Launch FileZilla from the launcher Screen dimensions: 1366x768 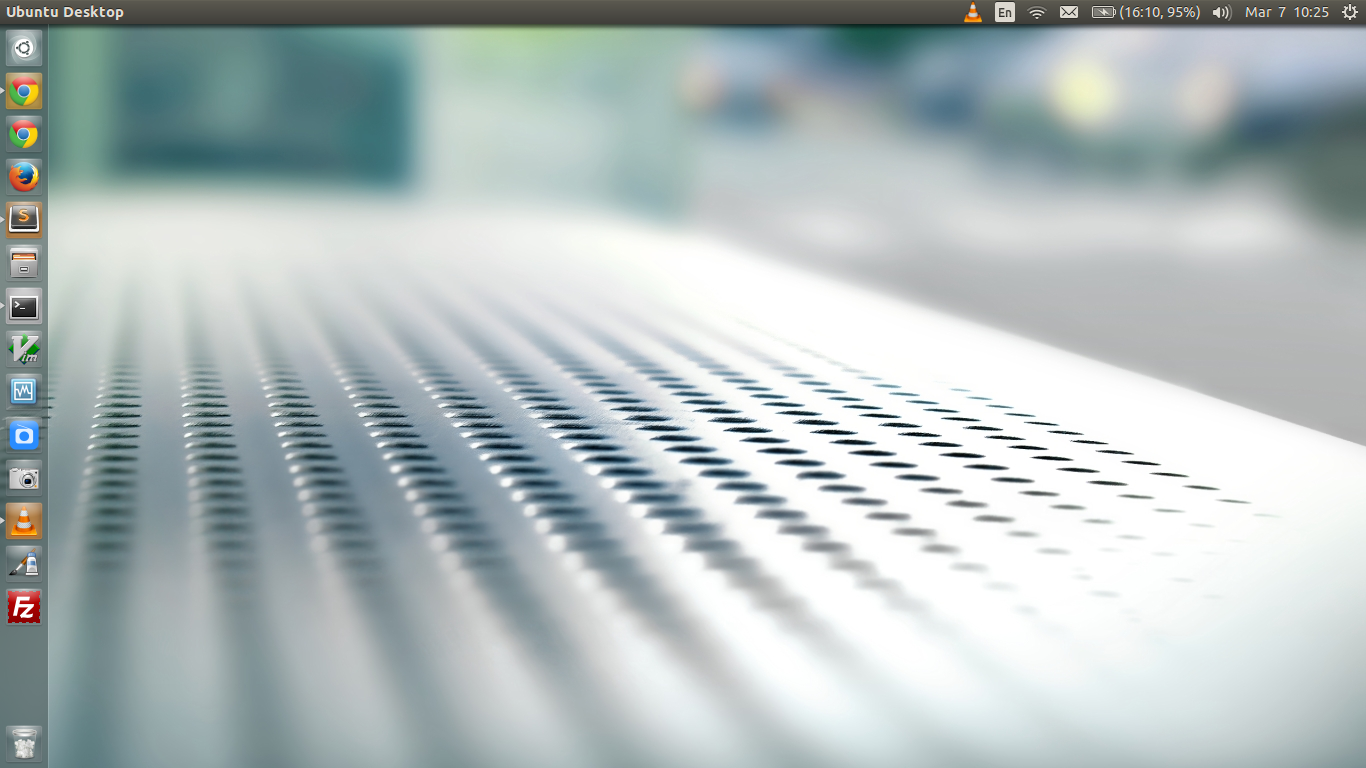click(24, 607)
